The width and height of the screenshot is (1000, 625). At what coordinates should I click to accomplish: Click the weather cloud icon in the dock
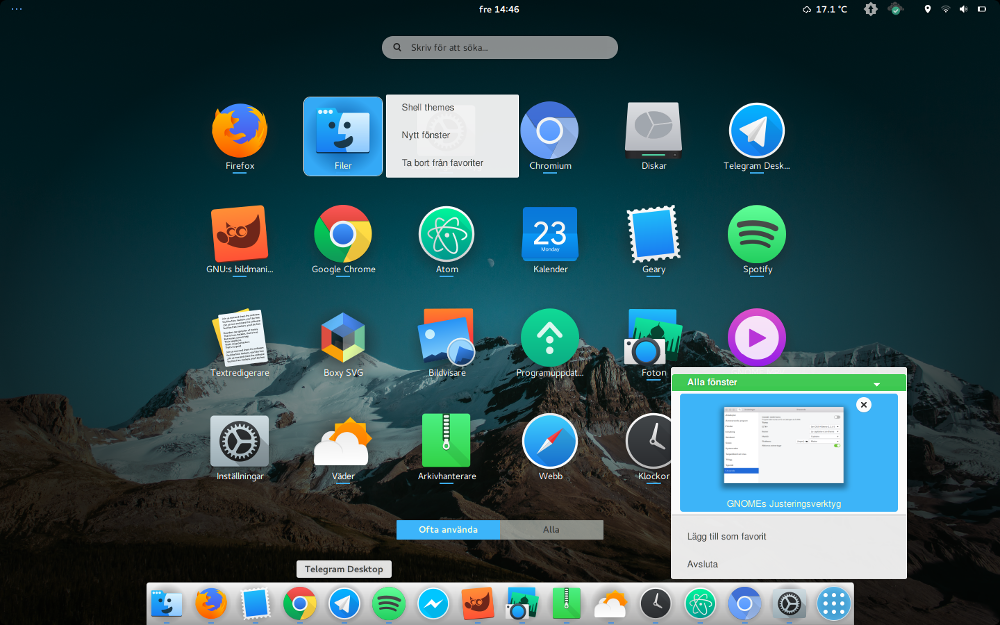[611, 603]
